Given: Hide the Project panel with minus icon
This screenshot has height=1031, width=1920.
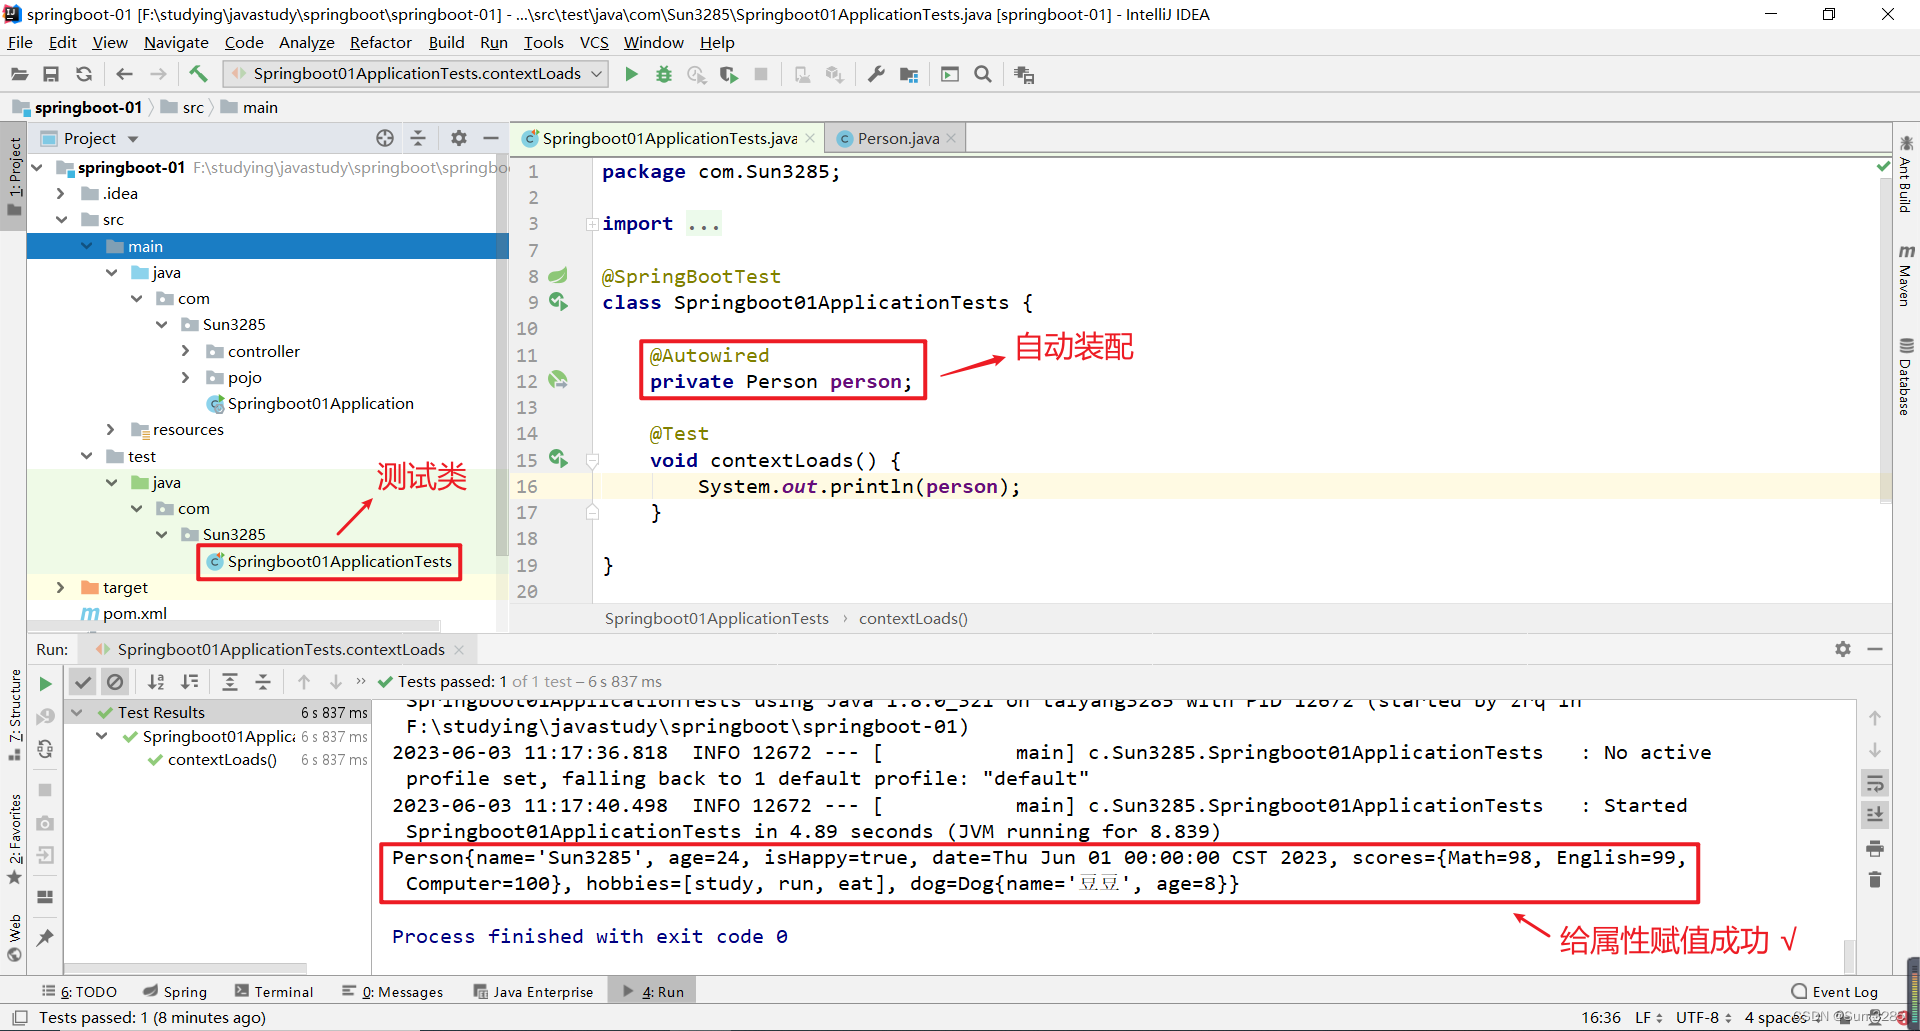Looking at the screenshot, I should tap(491, 138).
